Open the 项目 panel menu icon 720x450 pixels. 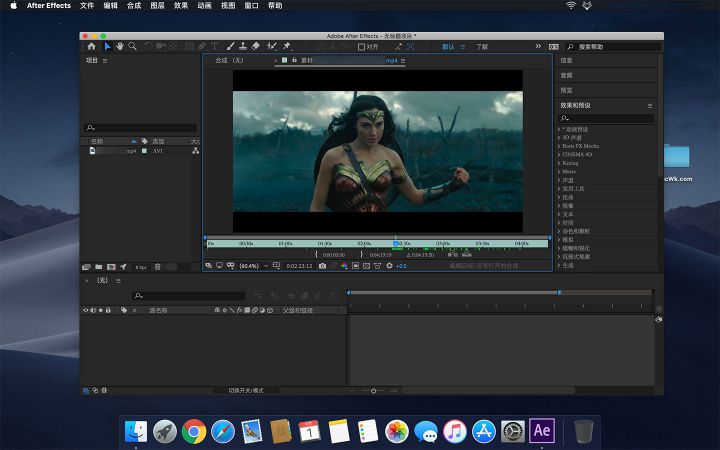click(105, 61)
